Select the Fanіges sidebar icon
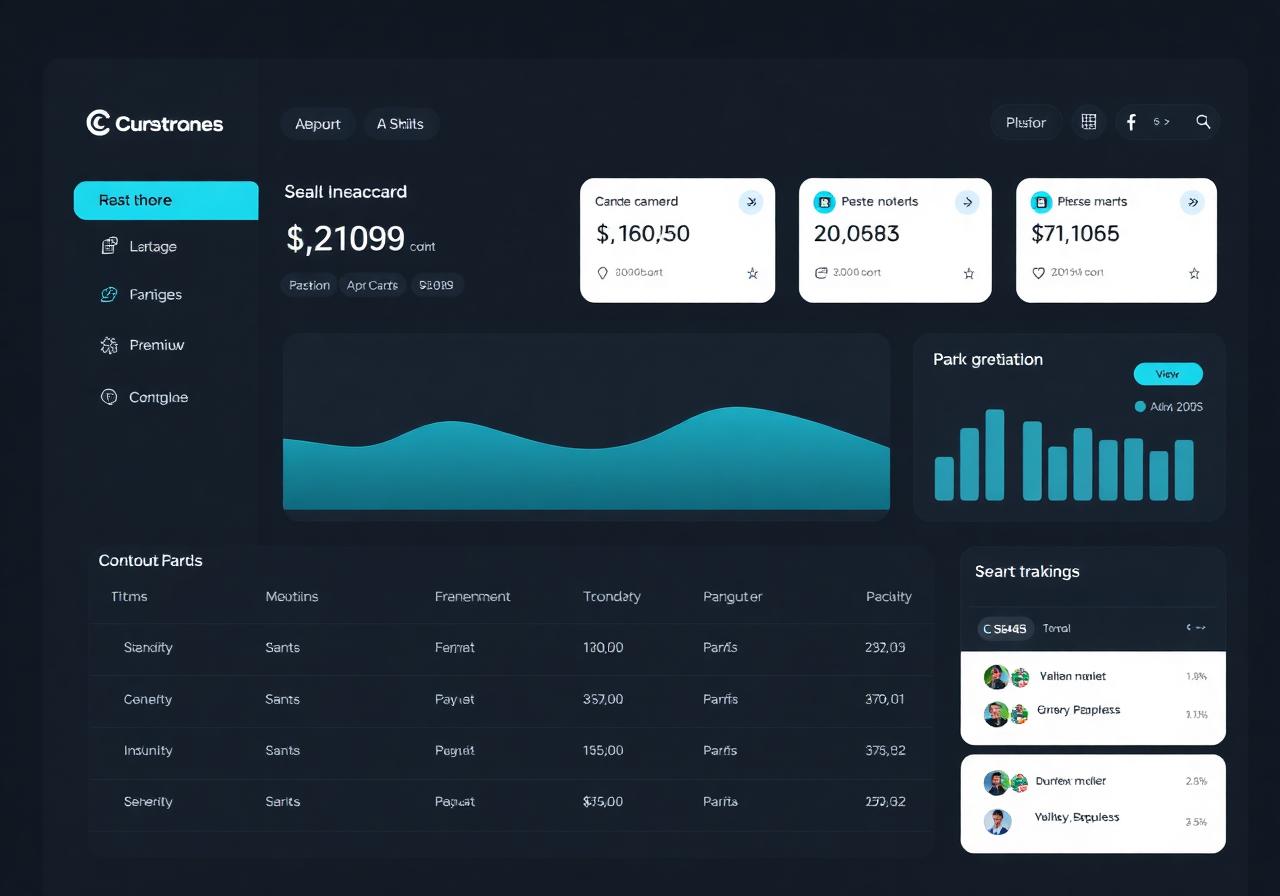The height and width of the screenshot is (896, 1280). 110,294
